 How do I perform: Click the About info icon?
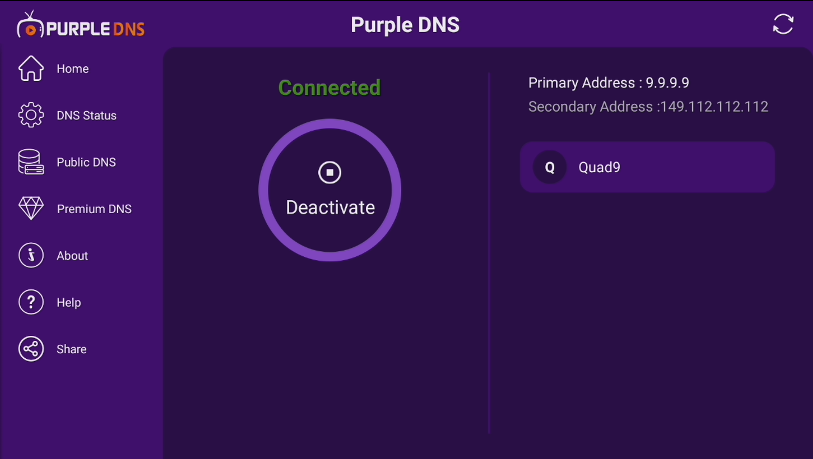point(31,256)
